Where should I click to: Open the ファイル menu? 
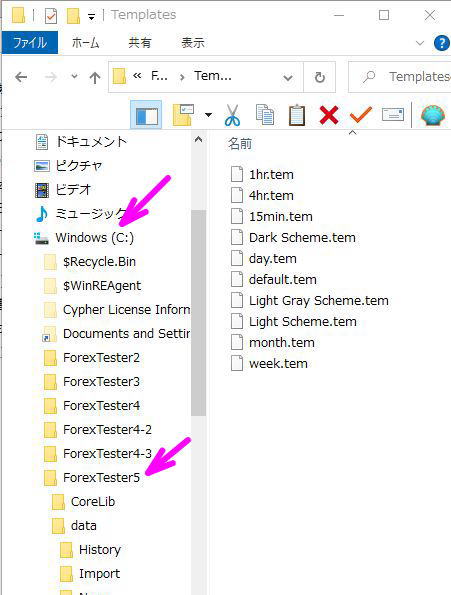point(30,42)
